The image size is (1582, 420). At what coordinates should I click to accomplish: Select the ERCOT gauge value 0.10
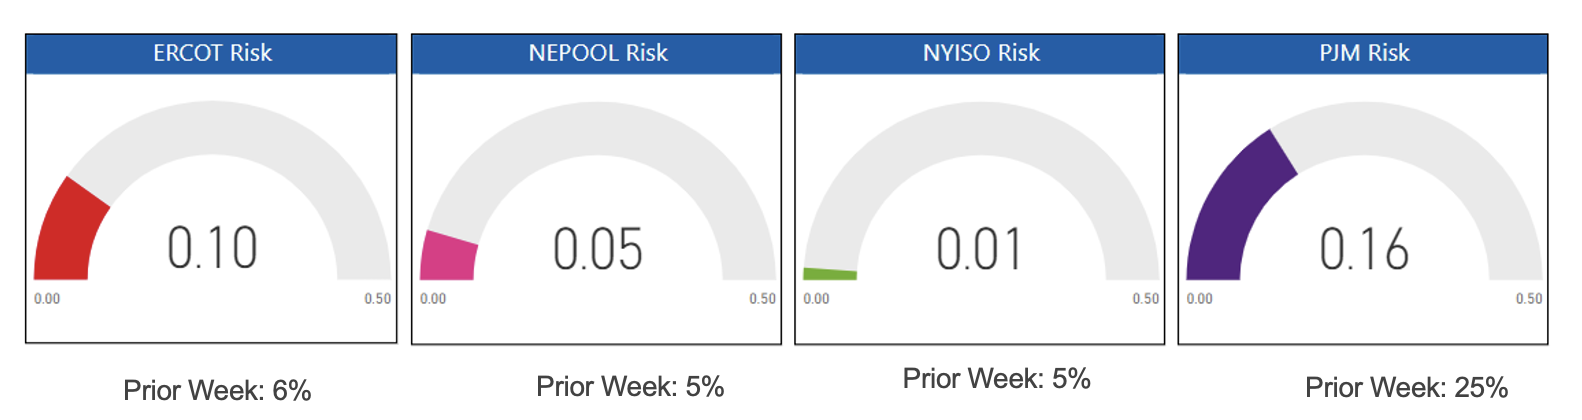212,248
